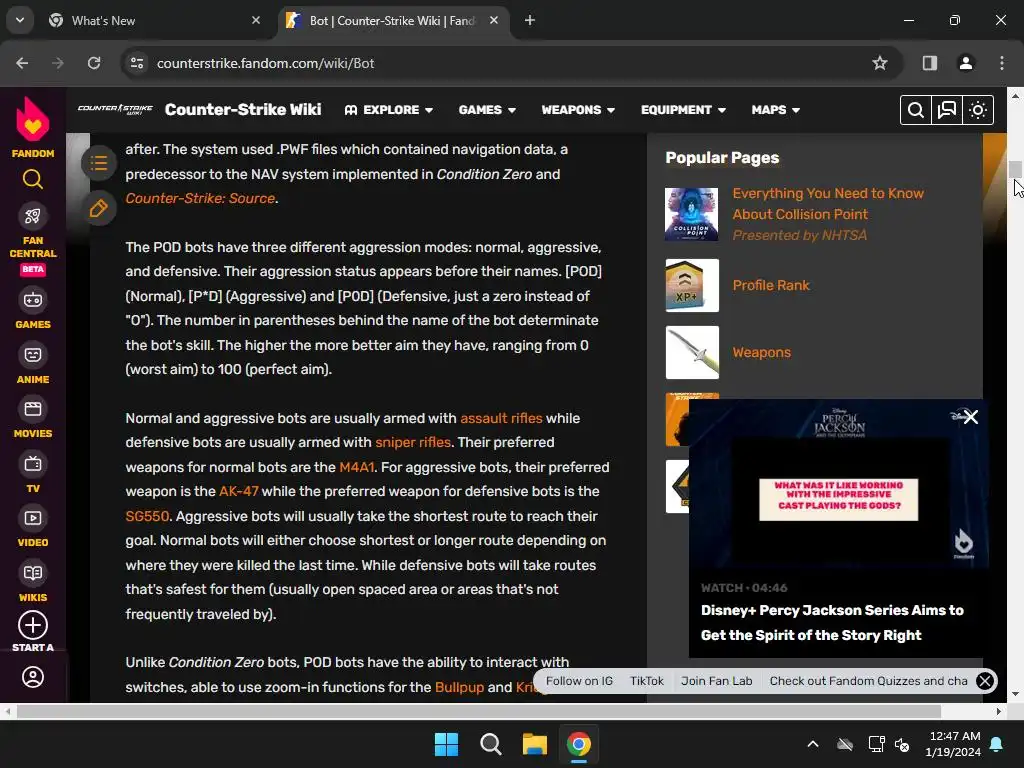
Task: Open the Weapons popular page link
Action: click(761, 353)
